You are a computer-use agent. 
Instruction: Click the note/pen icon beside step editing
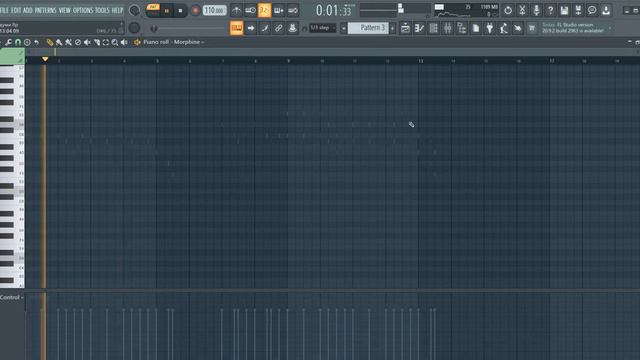pyautogui.click(x=264, y=28)
